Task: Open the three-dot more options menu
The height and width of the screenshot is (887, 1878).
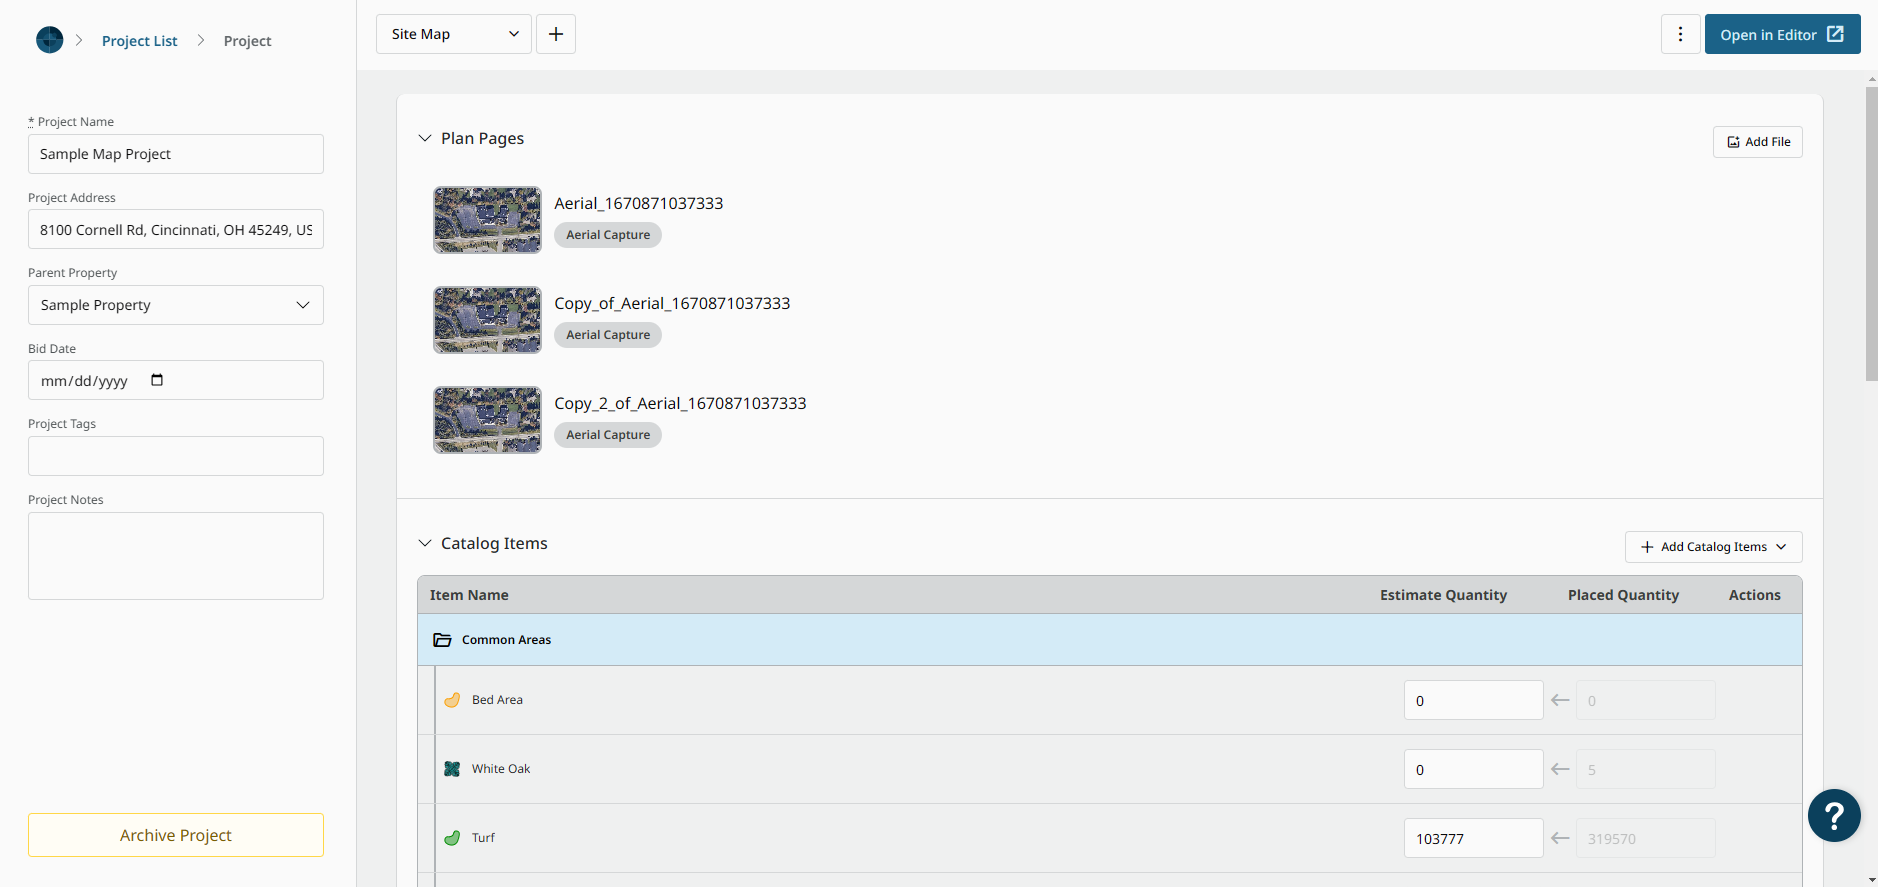Action: [x=1680, y=34]
